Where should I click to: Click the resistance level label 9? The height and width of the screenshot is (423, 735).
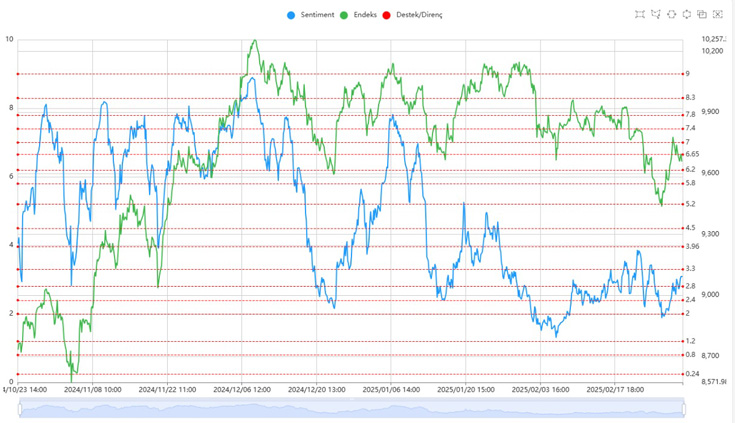coord(687,74)
